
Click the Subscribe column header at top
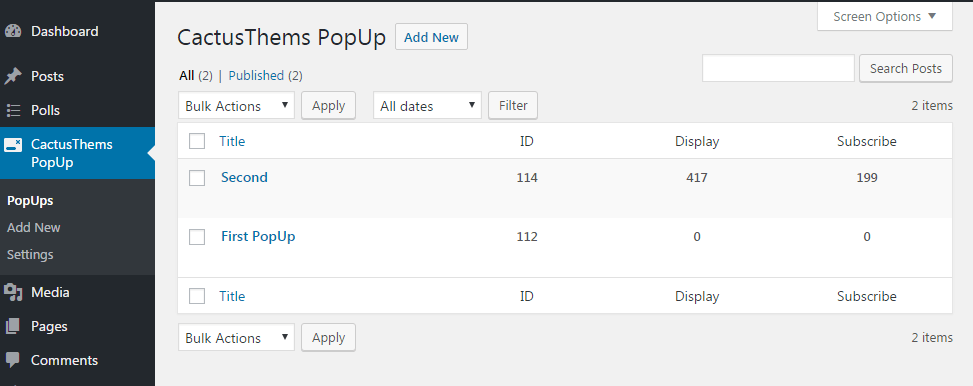pyautogui.click(x=866, y=141)
